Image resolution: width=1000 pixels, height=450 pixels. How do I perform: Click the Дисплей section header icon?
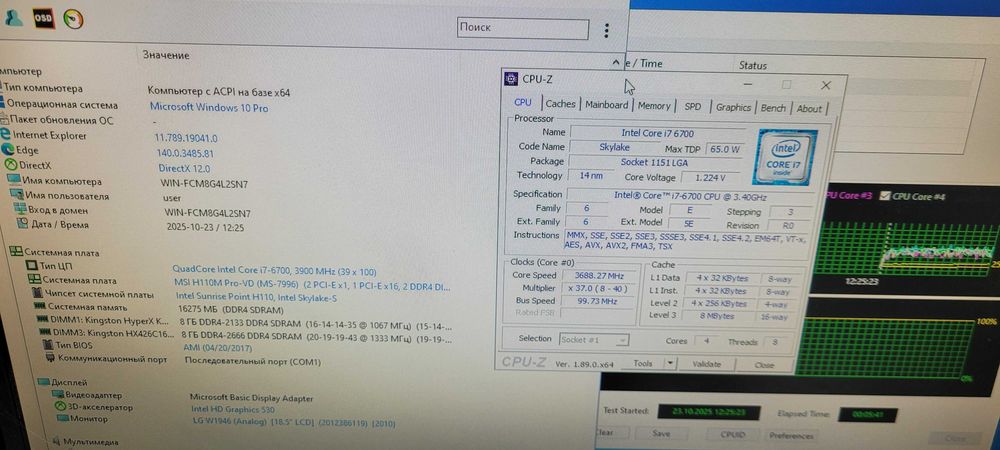coord(43,382)
